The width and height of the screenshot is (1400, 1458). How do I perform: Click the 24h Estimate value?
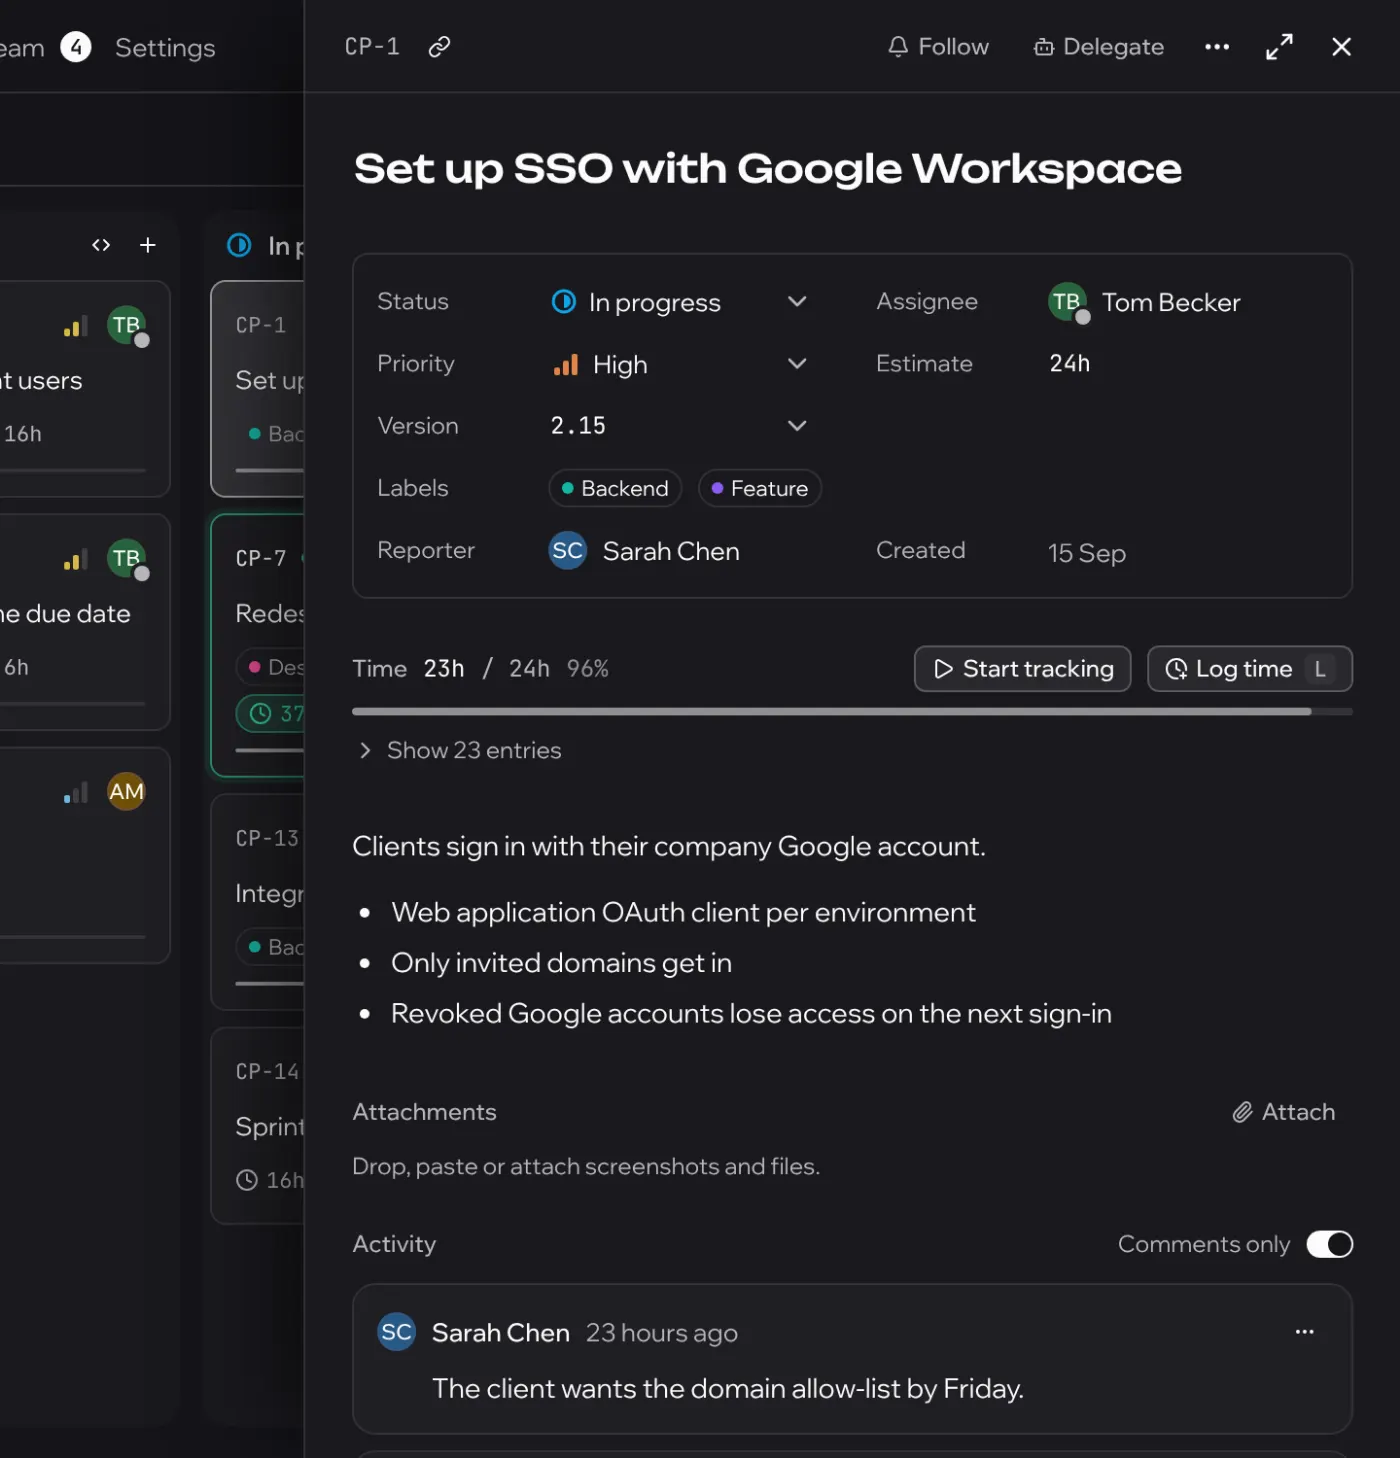(1069, 364)
